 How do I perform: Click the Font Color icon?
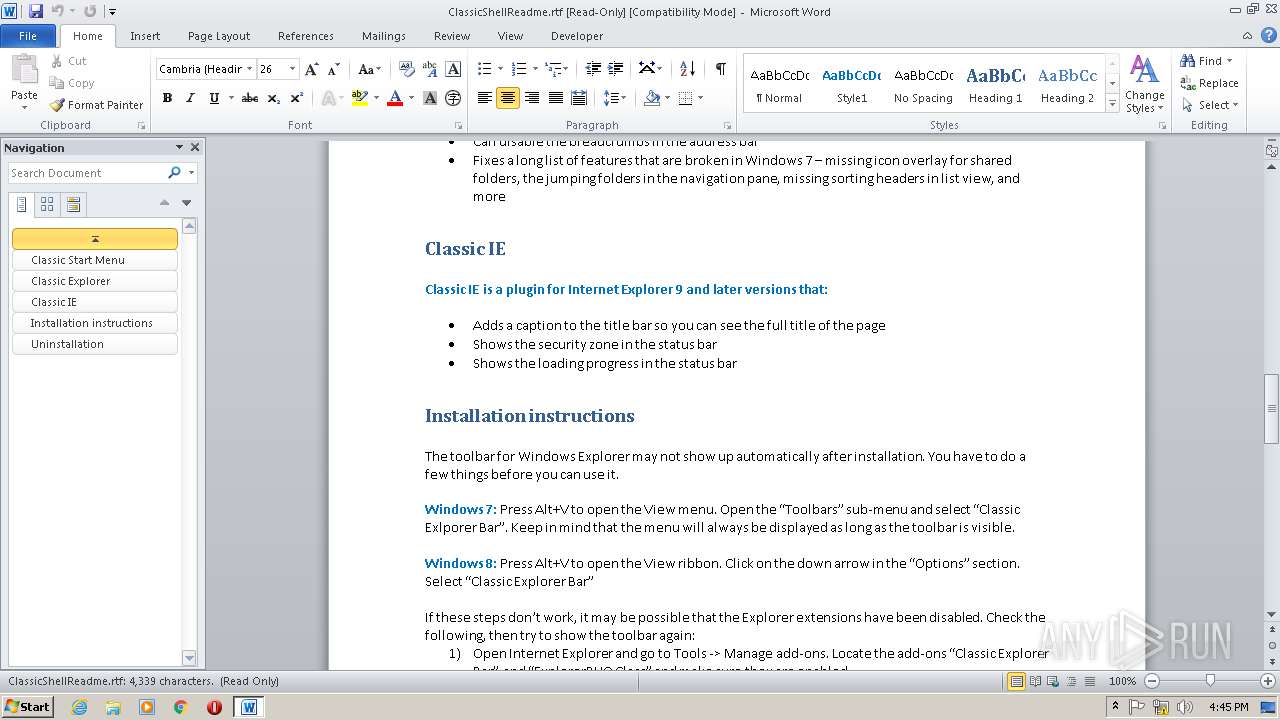tap(395, 98)
